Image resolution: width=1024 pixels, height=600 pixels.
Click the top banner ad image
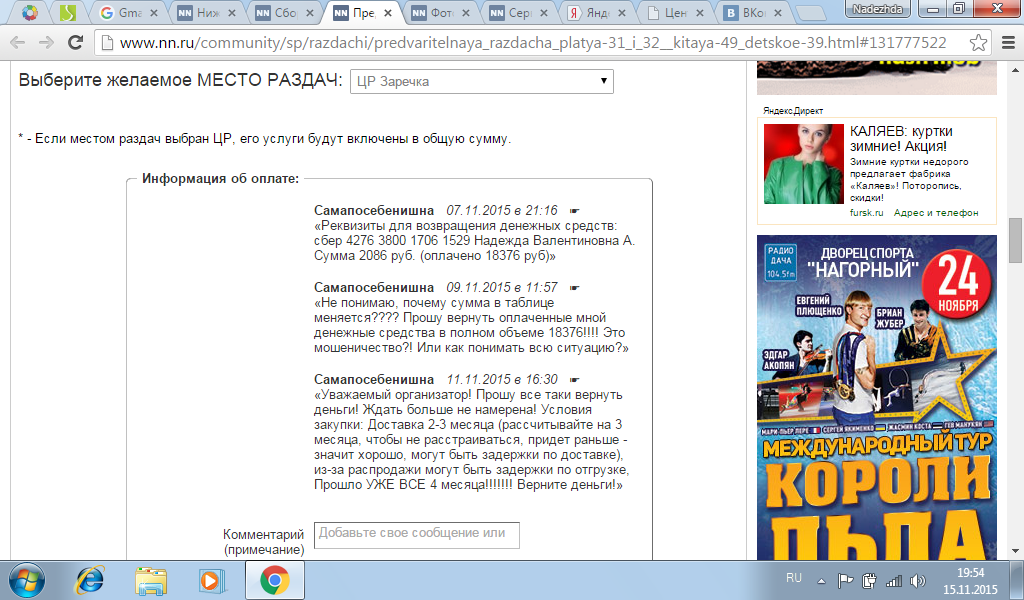click(877, 78)
